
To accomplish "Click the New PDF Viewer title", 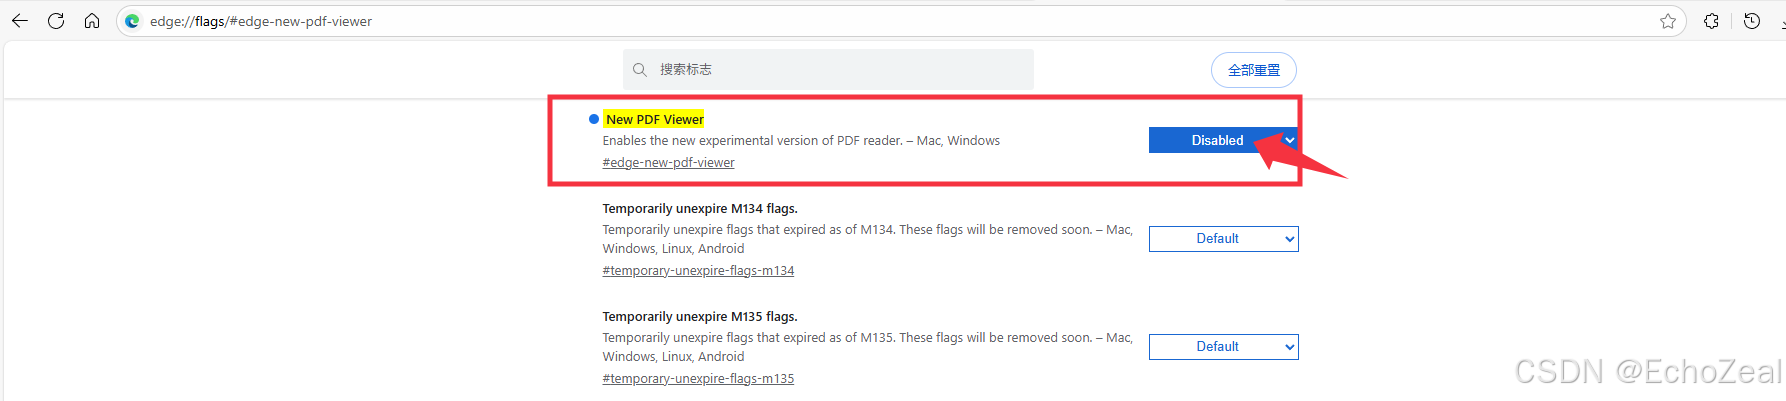I will [654, 119].
